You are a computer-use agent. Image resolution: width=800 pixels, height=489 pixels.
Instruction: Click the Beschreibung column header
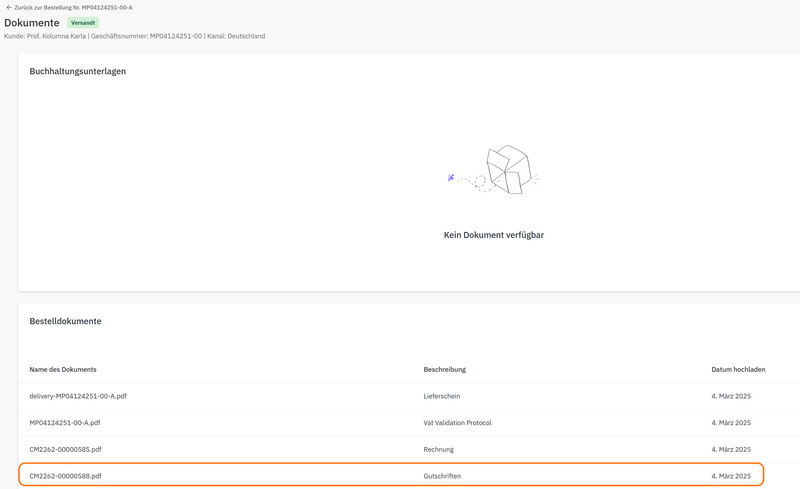tap(444, 369)
